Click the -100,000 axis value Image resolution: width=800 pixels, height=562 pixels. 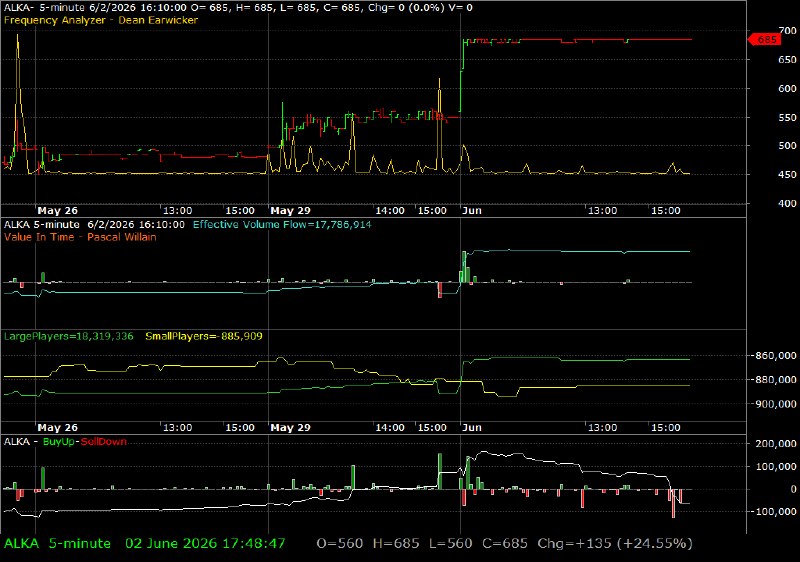click(x=774, y=512)
